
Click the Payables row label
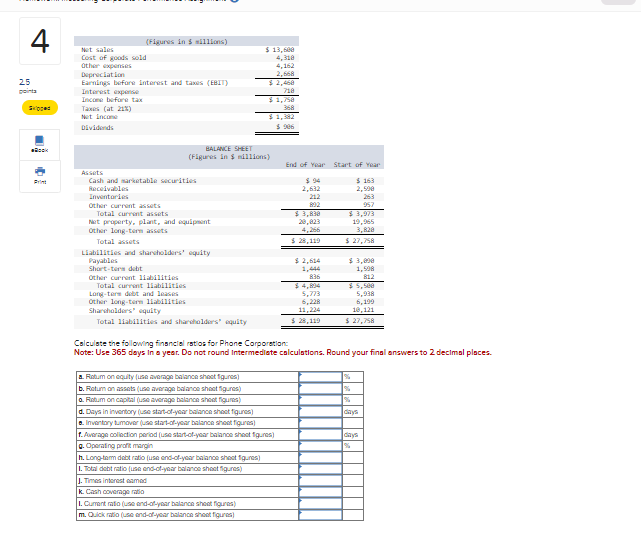click(103, 260)
